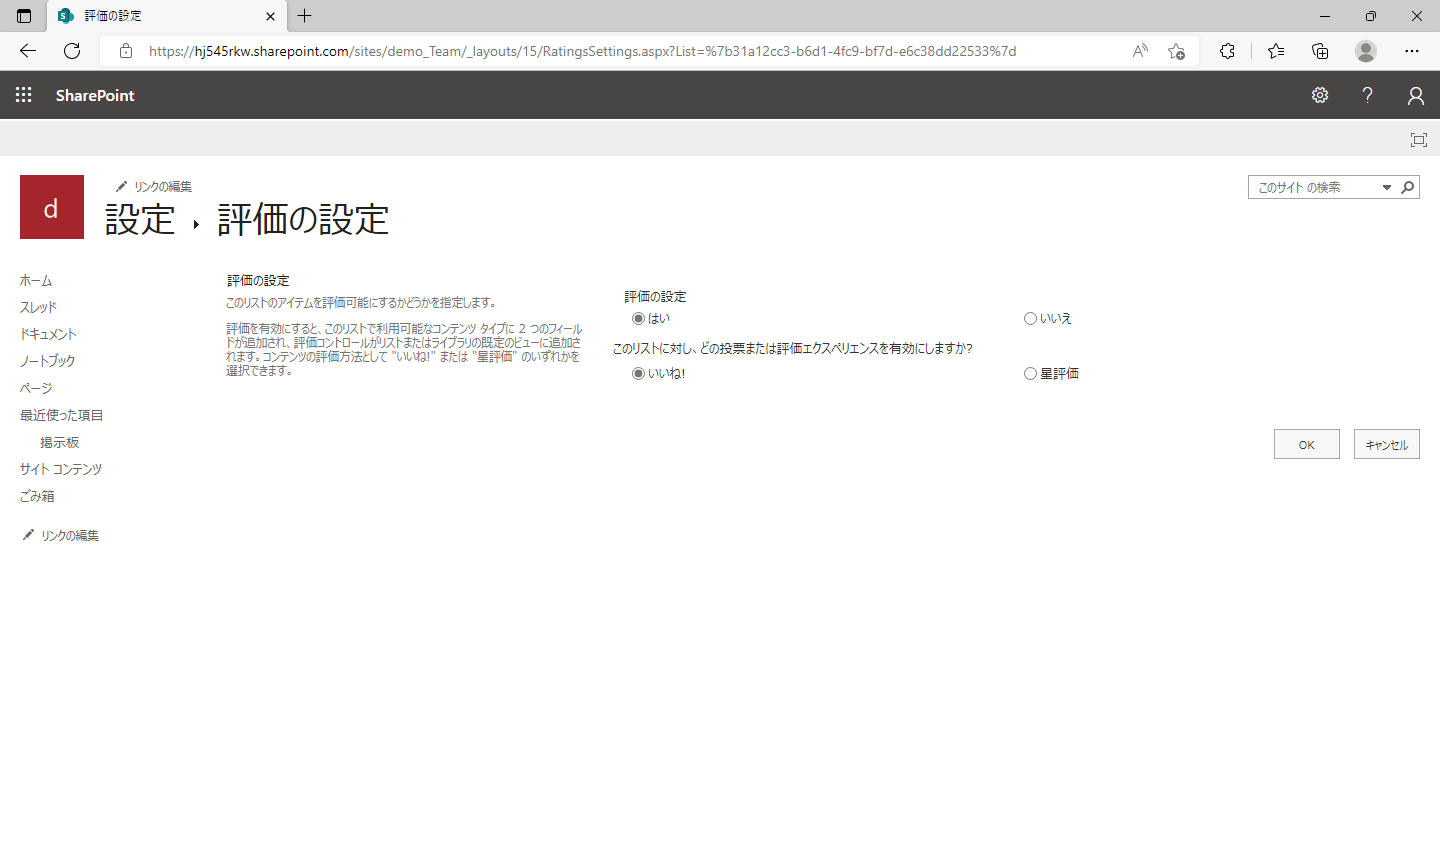This screenshot has height=860, width=1440.
Task: Open browser Extensions puzzle icon
Action: tap(1227, 51)
